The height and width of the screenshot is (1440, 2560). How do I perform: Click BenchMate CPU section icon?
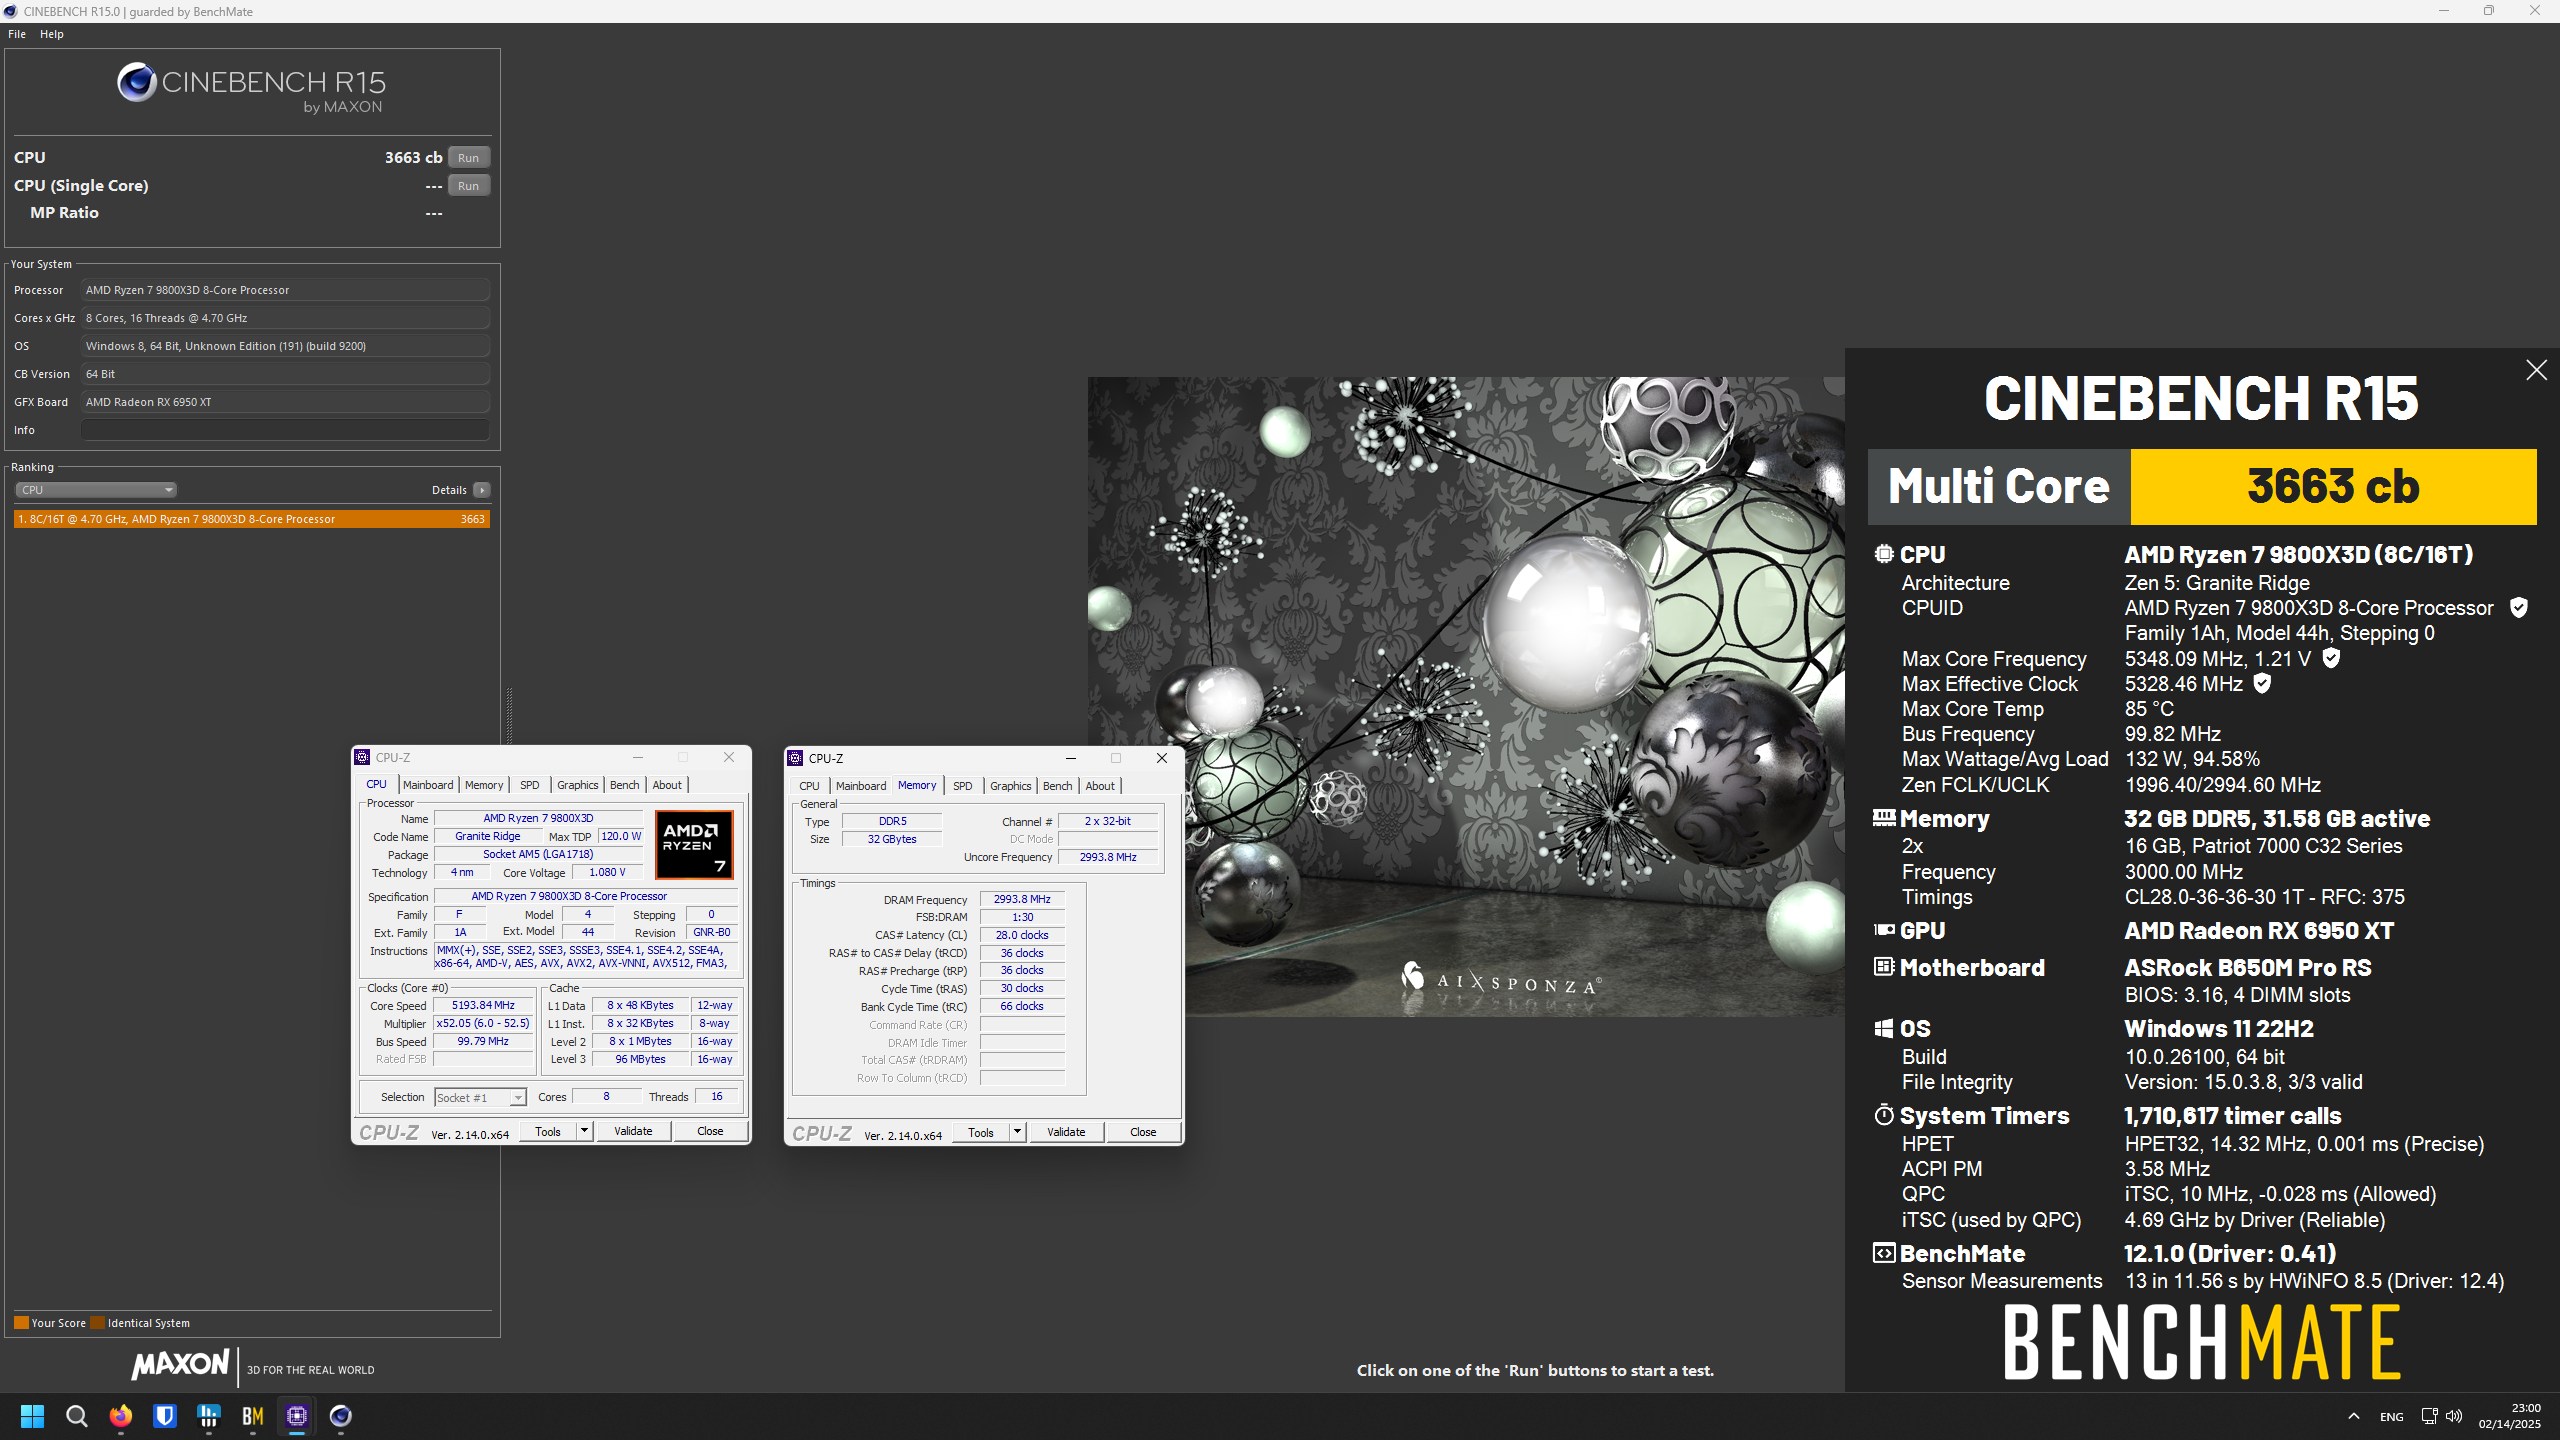(x=1884, y=554)
